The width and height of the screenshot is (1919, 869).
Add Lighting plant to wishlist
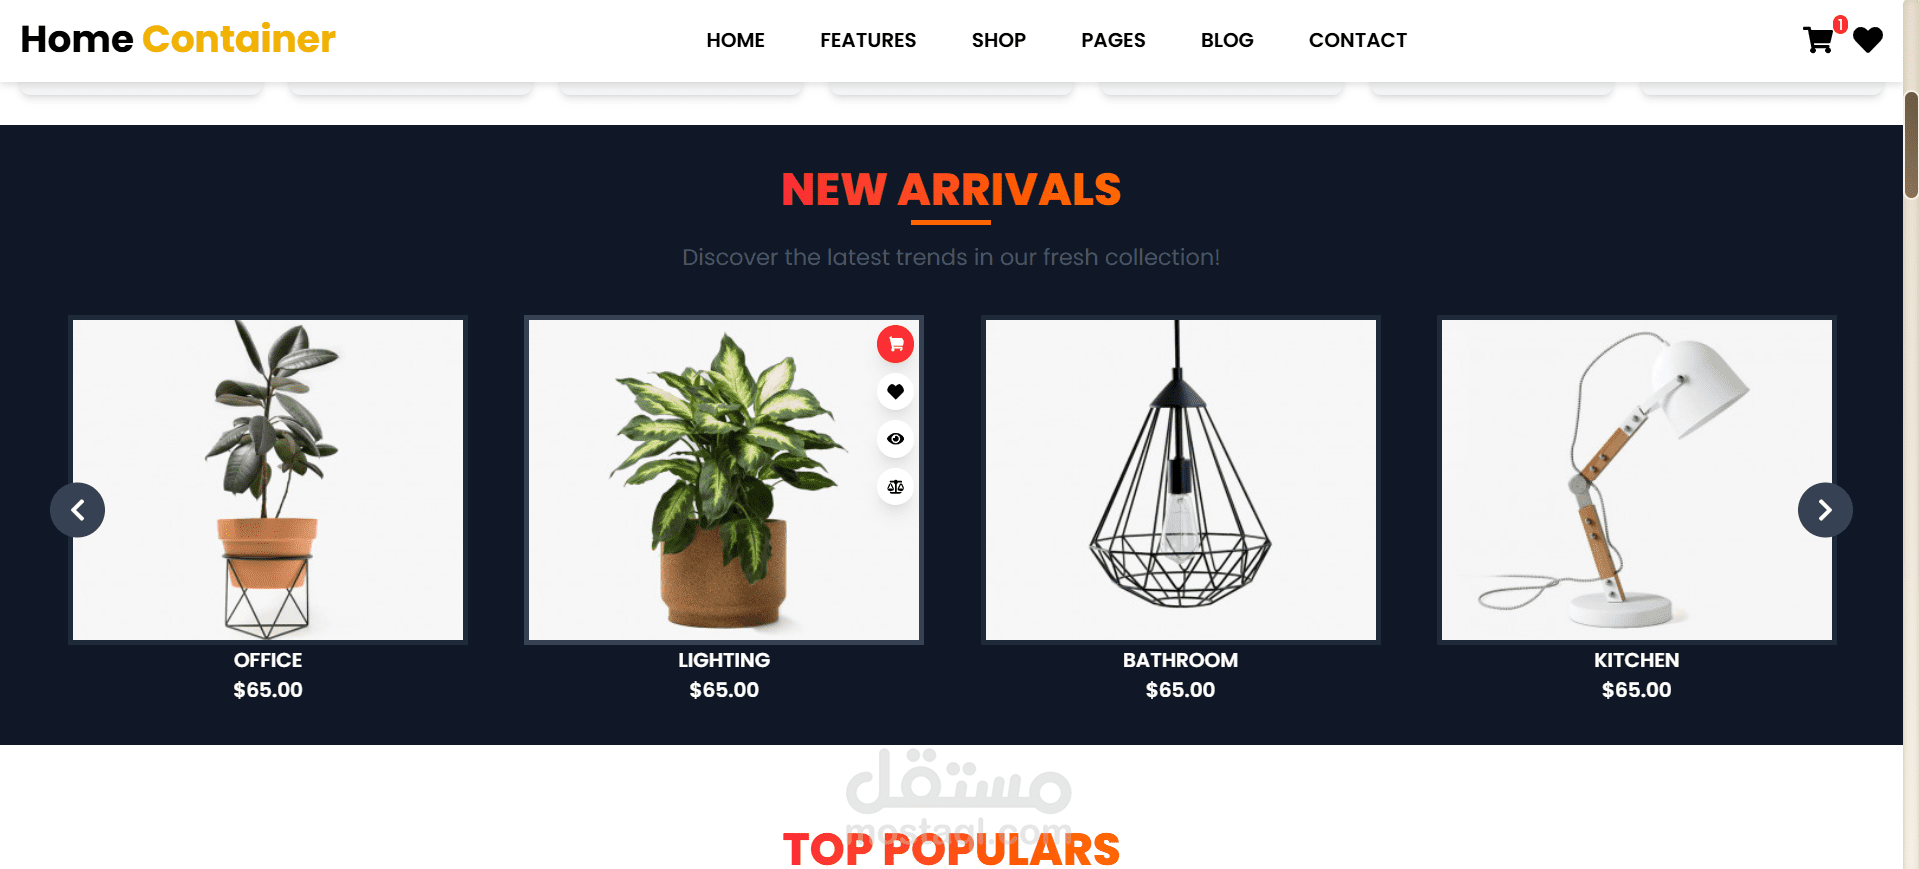click(895, 391)
